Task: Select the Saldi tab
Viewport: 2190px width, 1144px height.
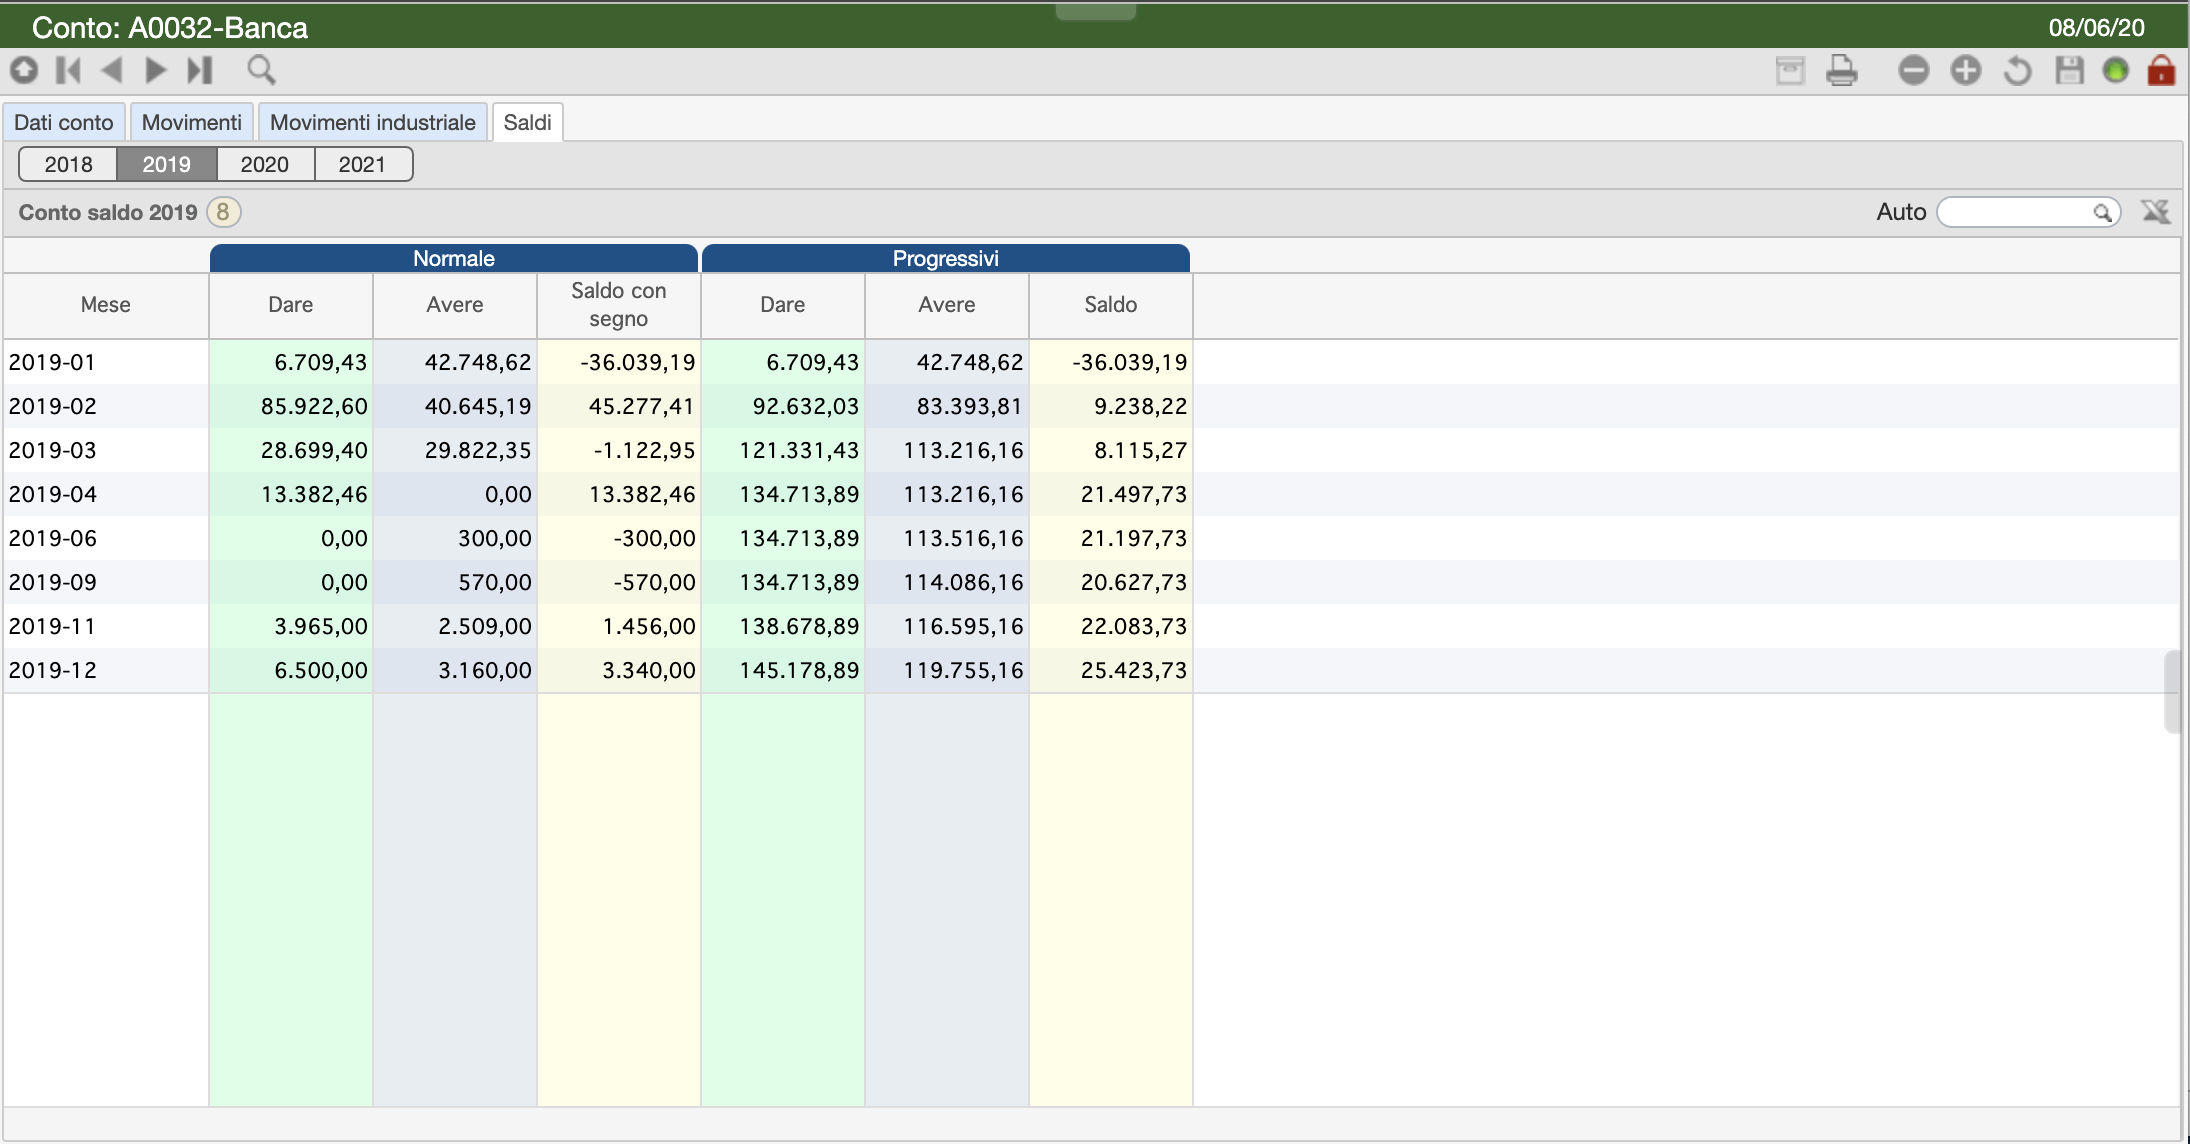Action: tap(527, 122)
